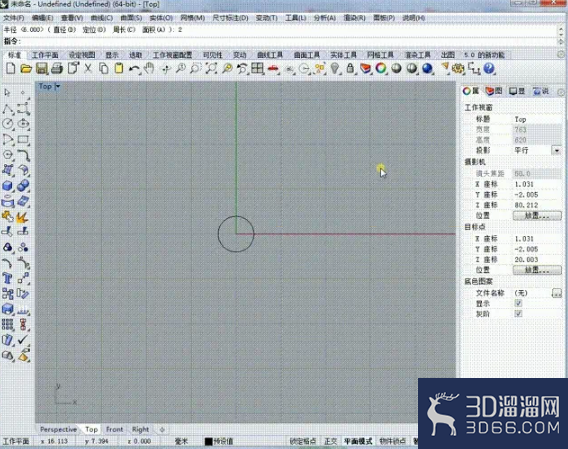Open the Layers icon in the toolbar
This screenshot has width=568, height=449.
click(366, 68)
